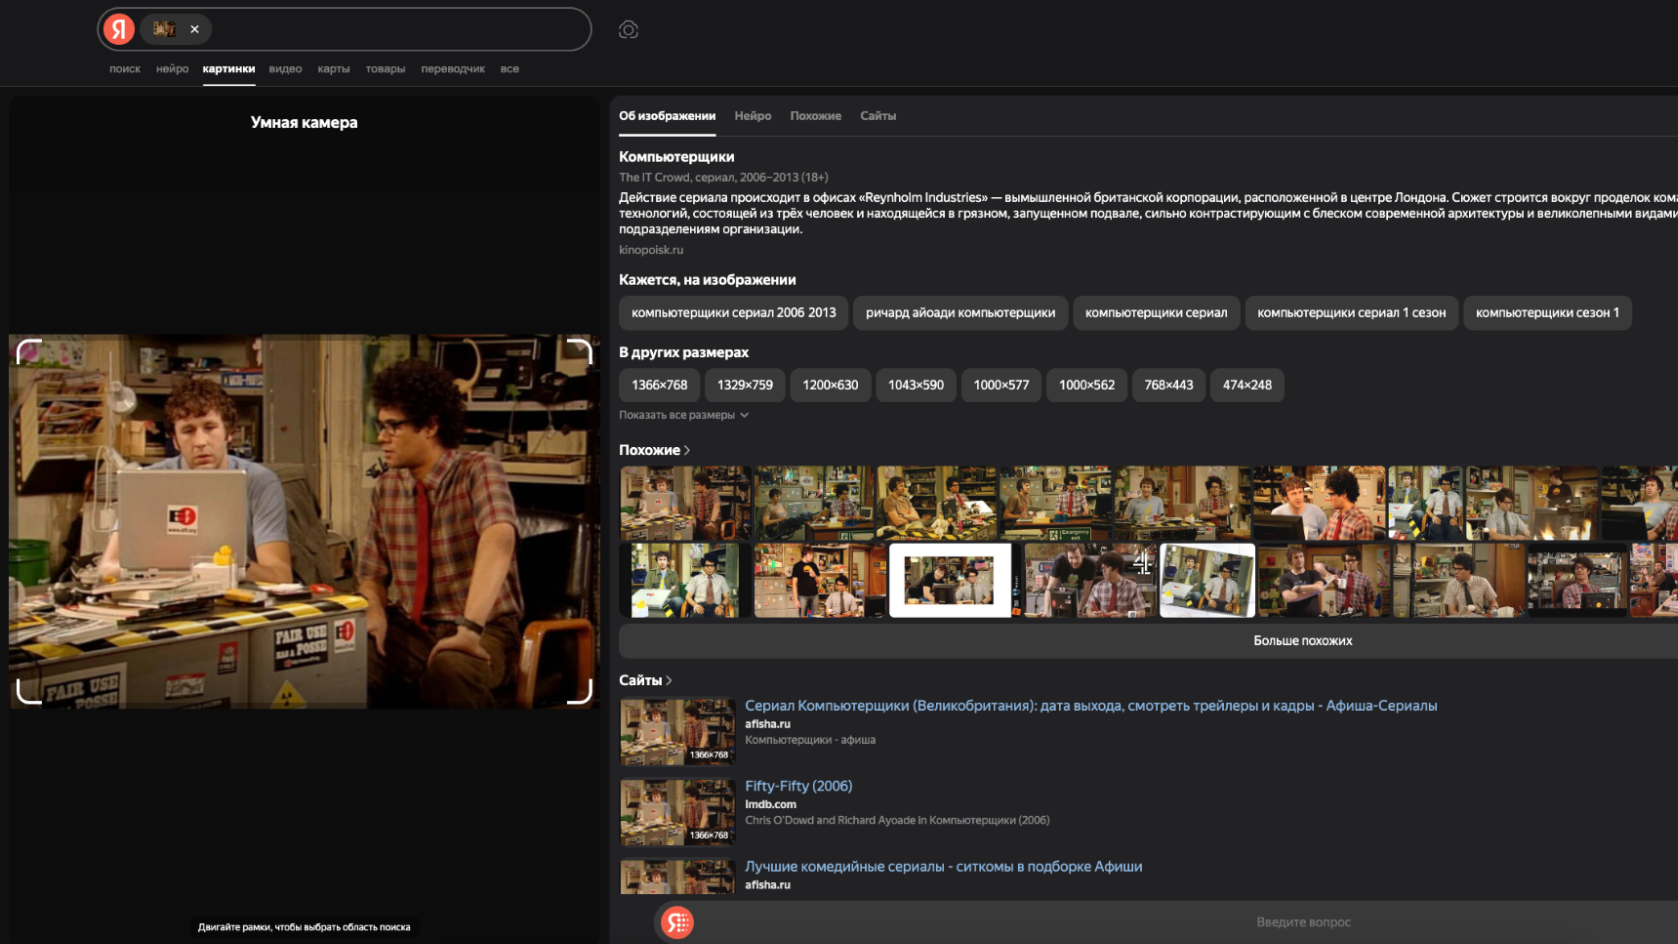Click the bottom-right crop corner handle
This screenshot has width=1678, height=944.
[581, 691]
